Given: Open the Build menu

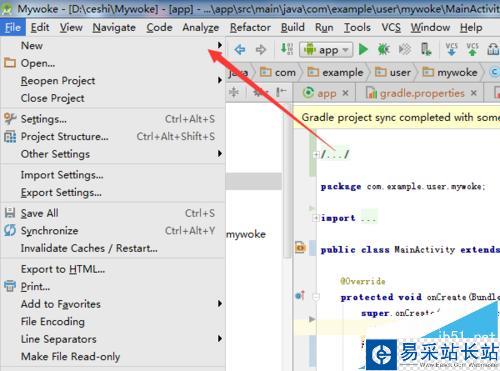Looking at the screenshot, I should 293,27.
